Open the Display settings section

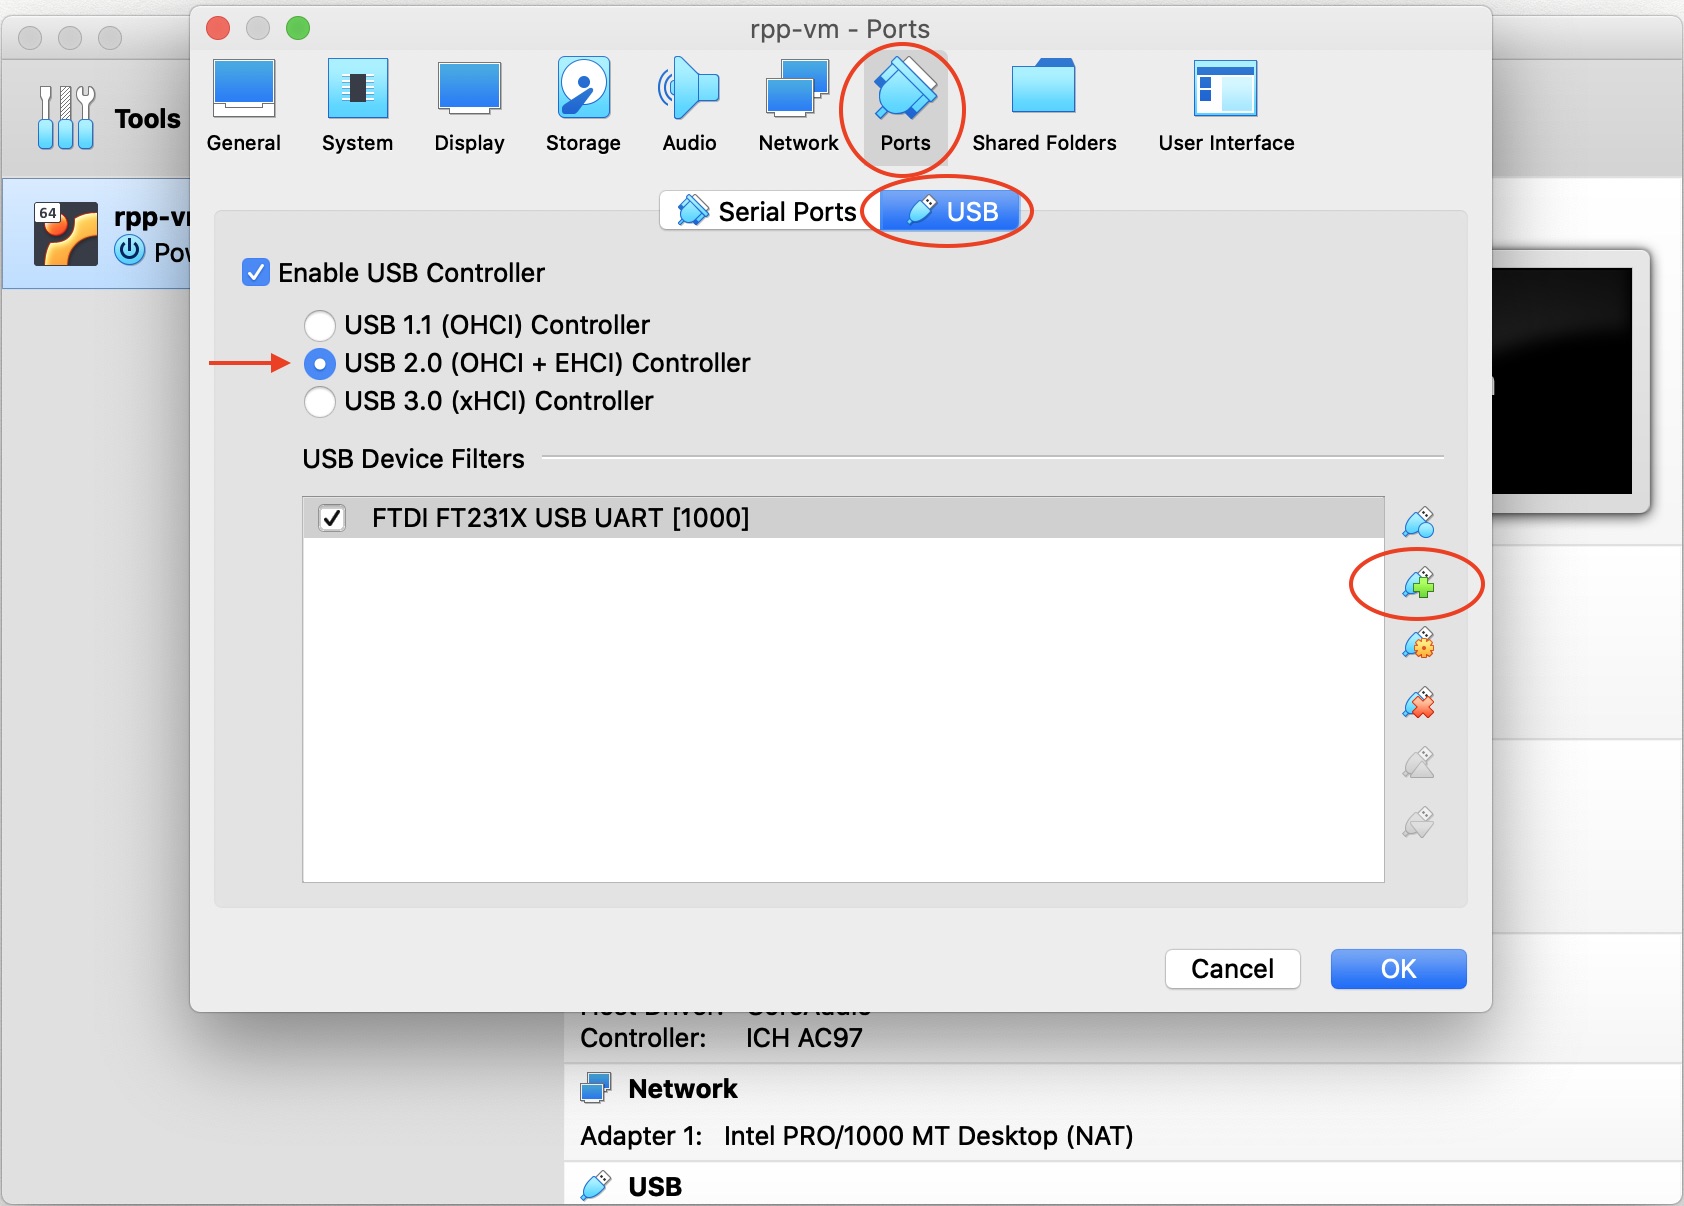click(469, 106)
